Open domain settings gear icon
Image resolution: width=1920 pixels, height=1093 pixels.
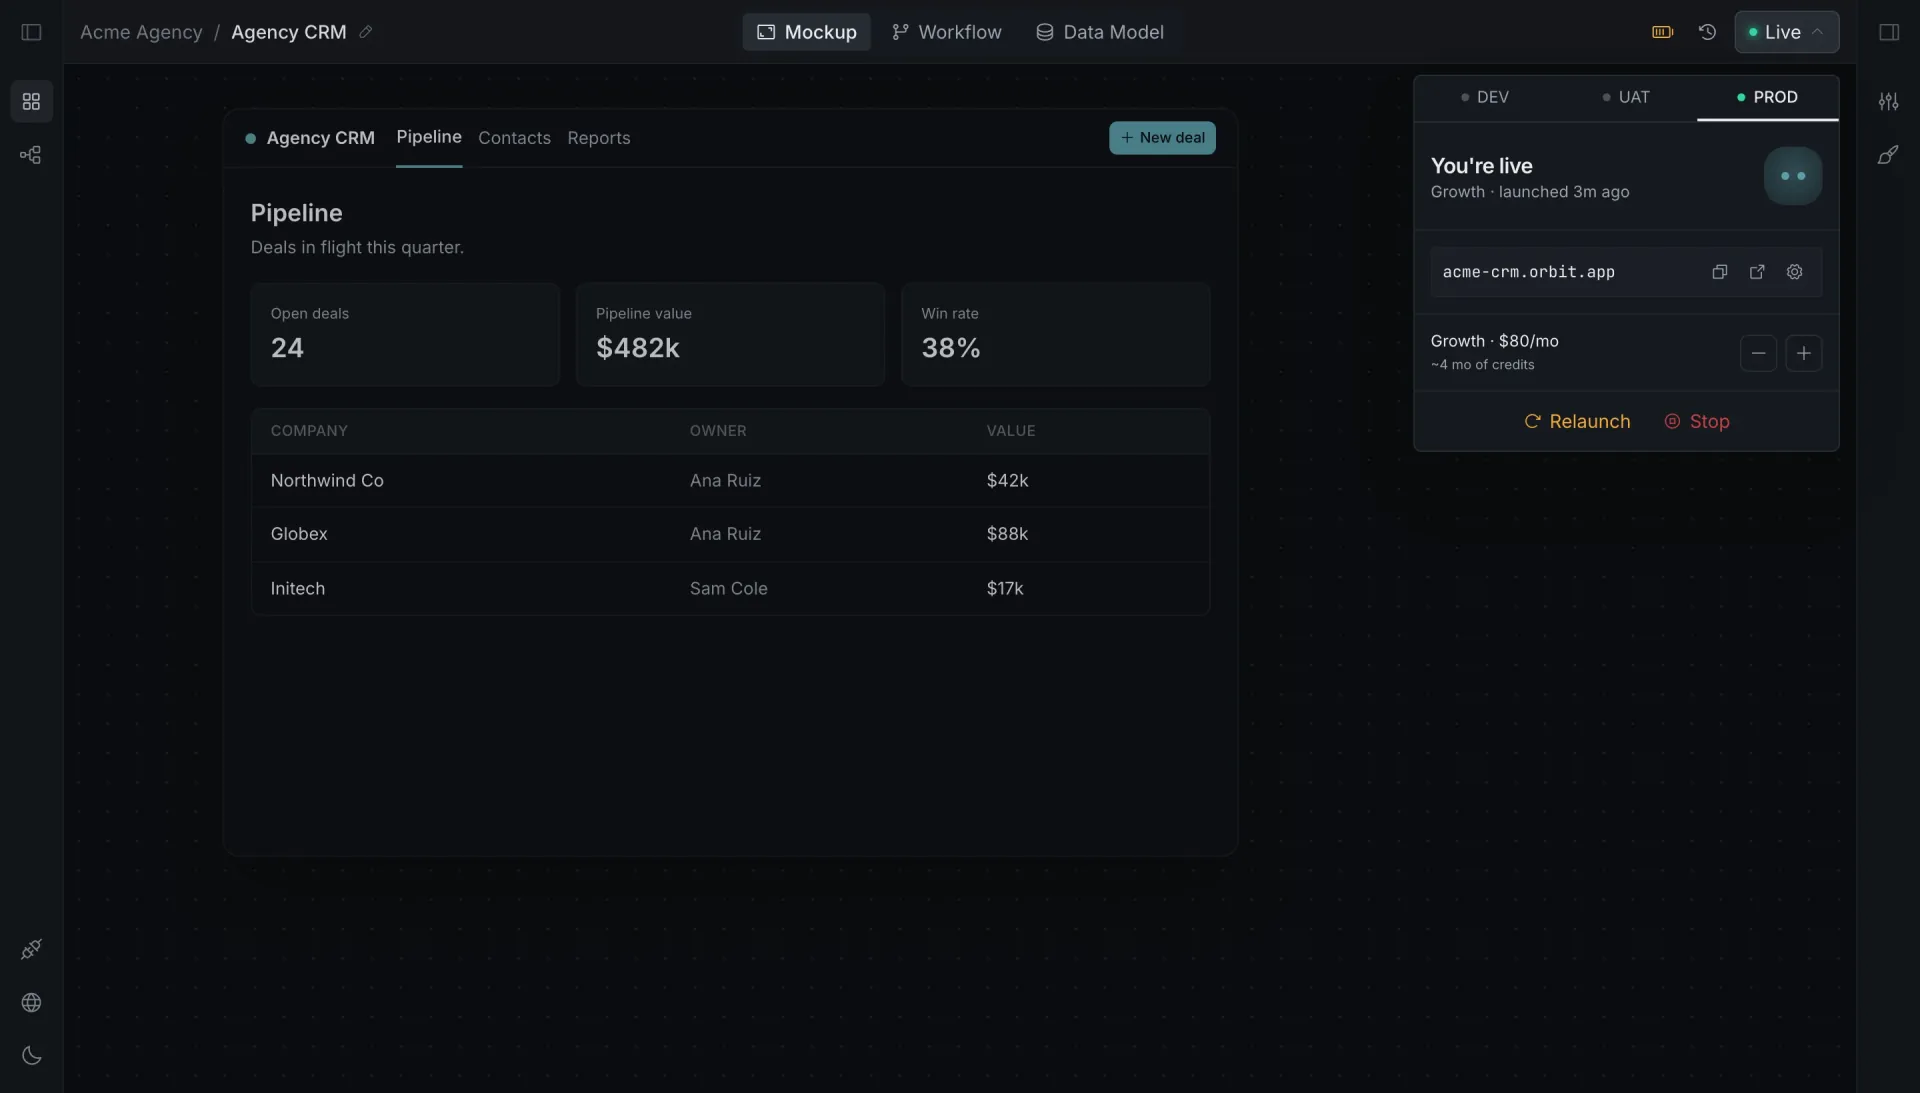coord(1795,272)
